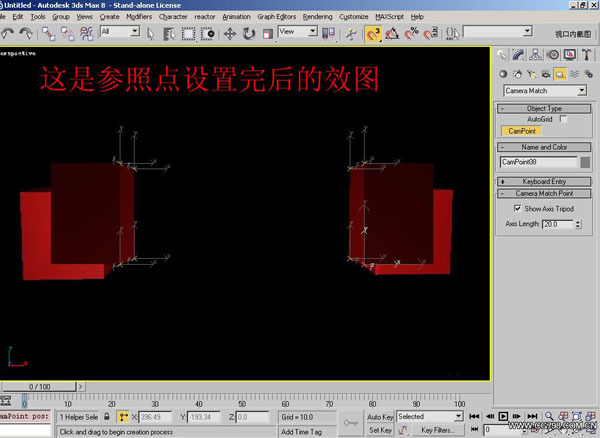
Task: Select Bind to Space Warp tool
Action: tap(87, 34)
